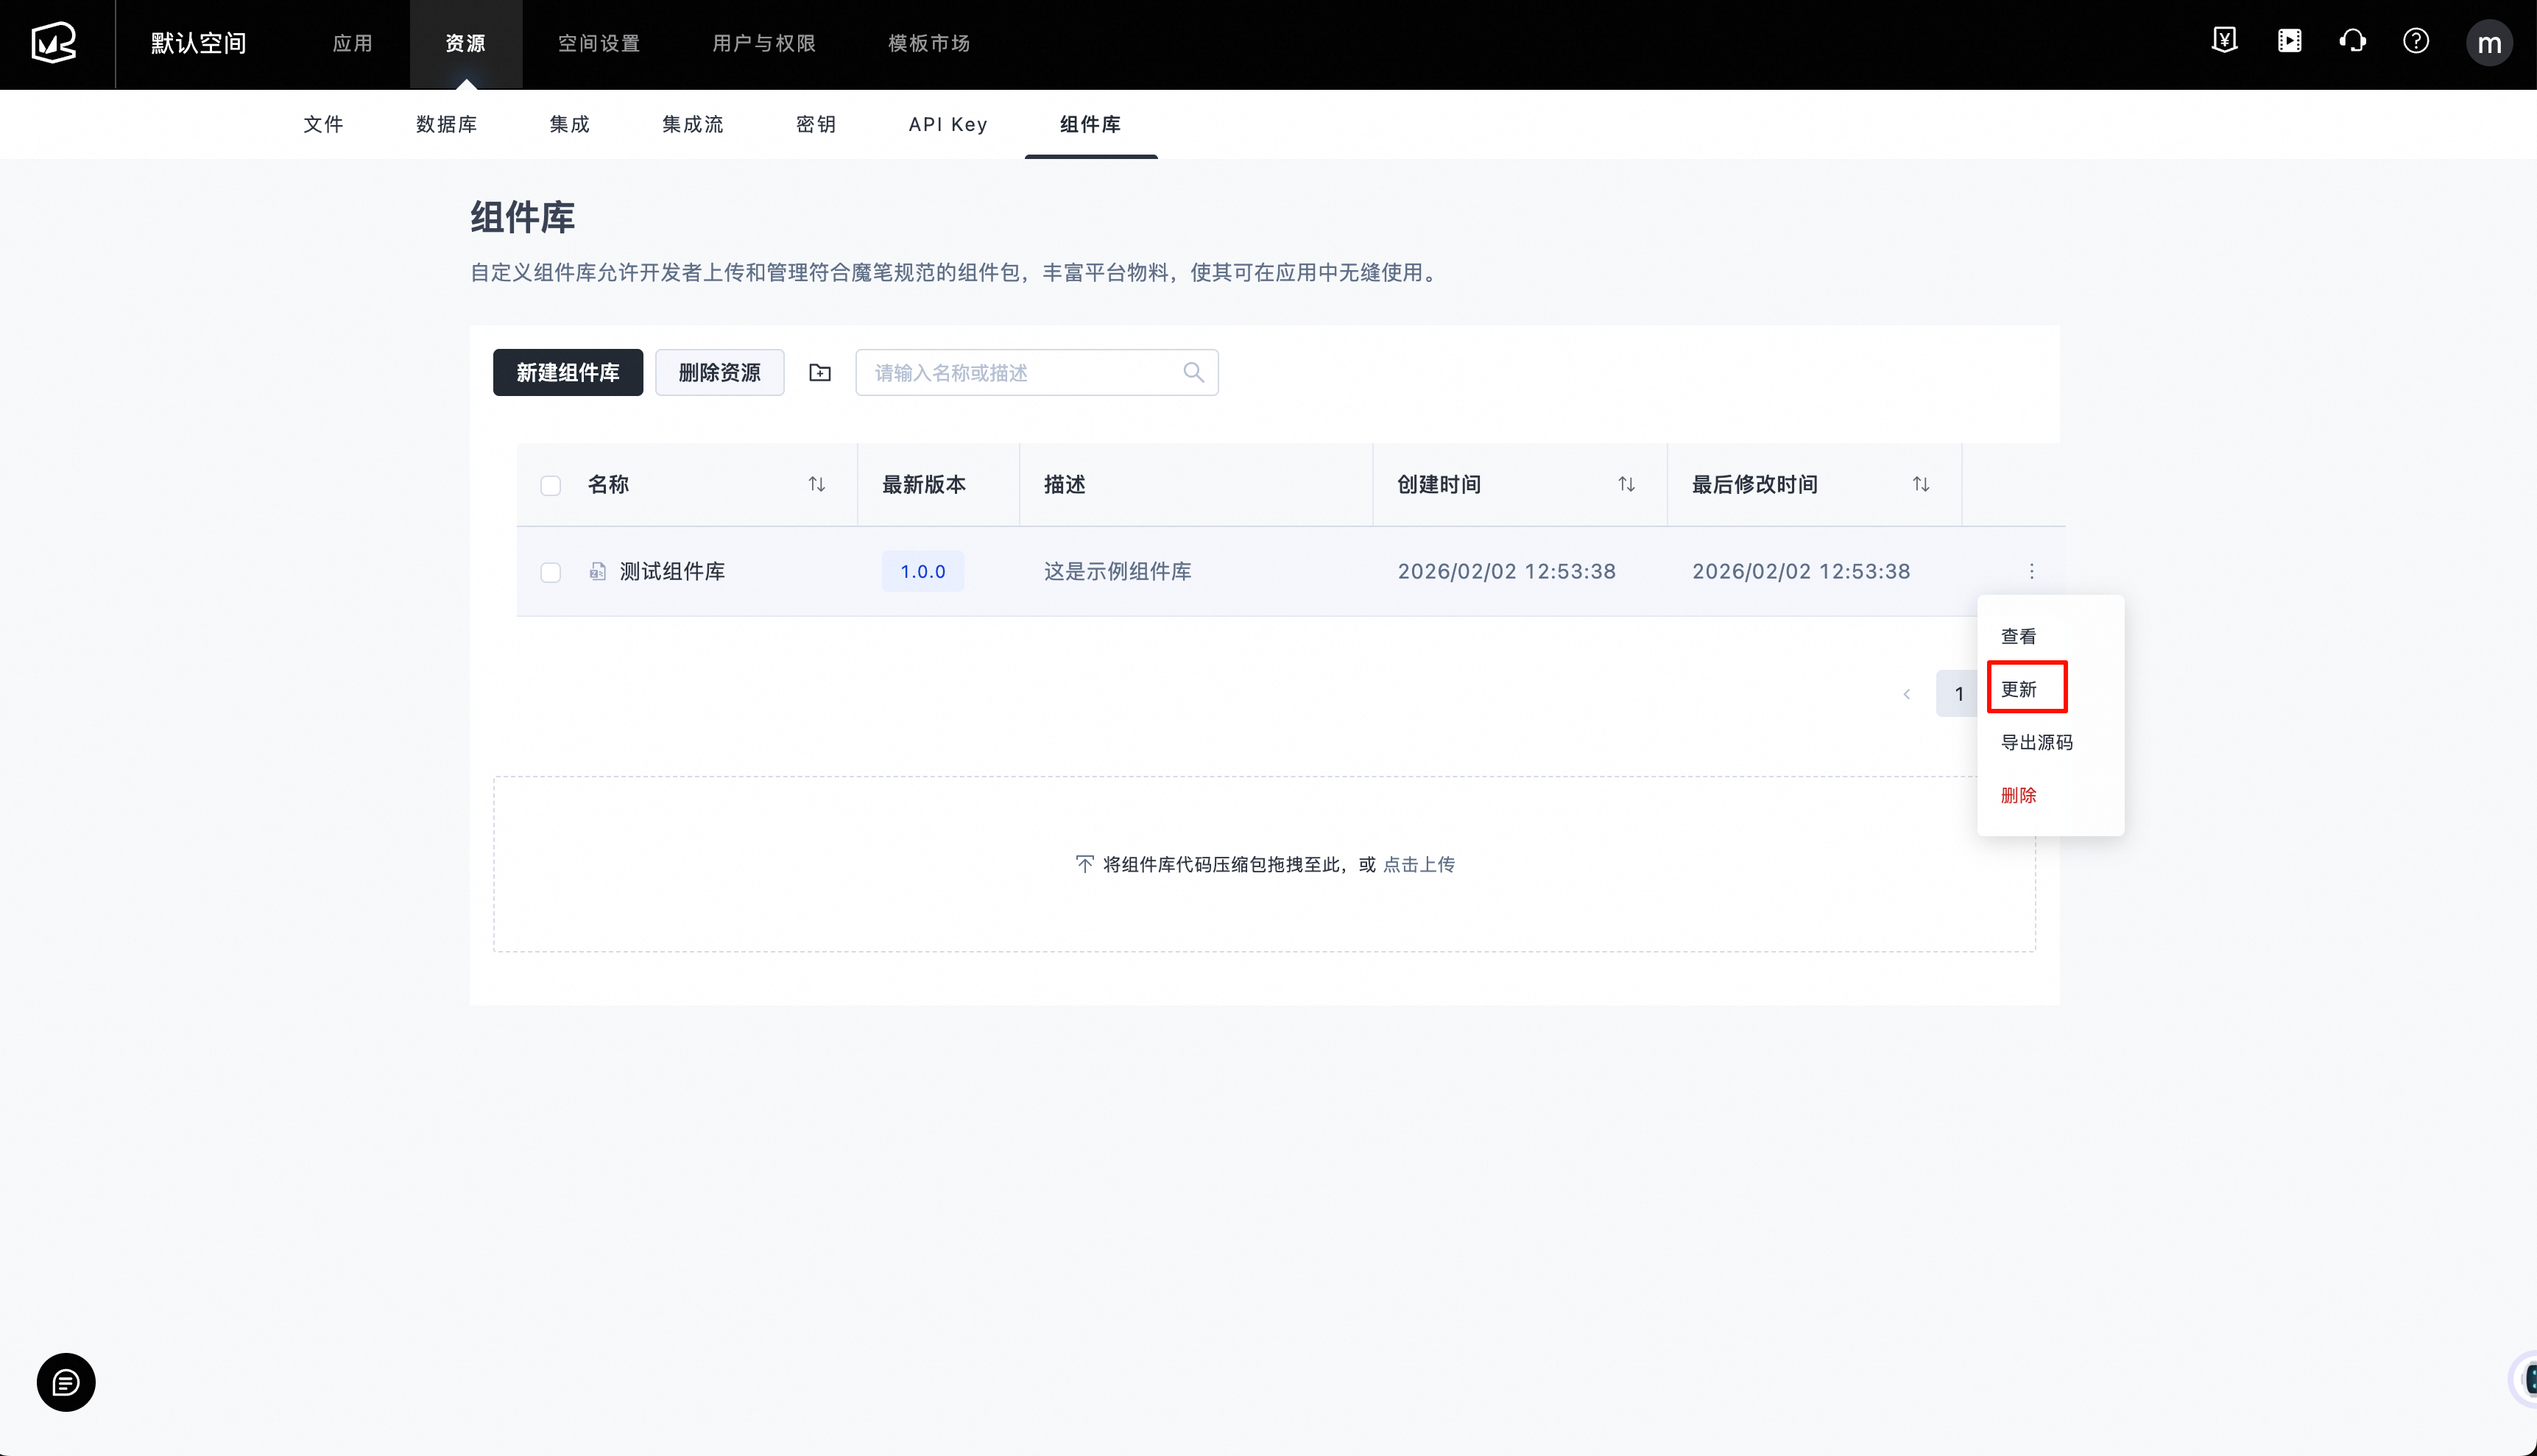
Task: Sort by 创建时间 column
Action: tap(1626, 484)
